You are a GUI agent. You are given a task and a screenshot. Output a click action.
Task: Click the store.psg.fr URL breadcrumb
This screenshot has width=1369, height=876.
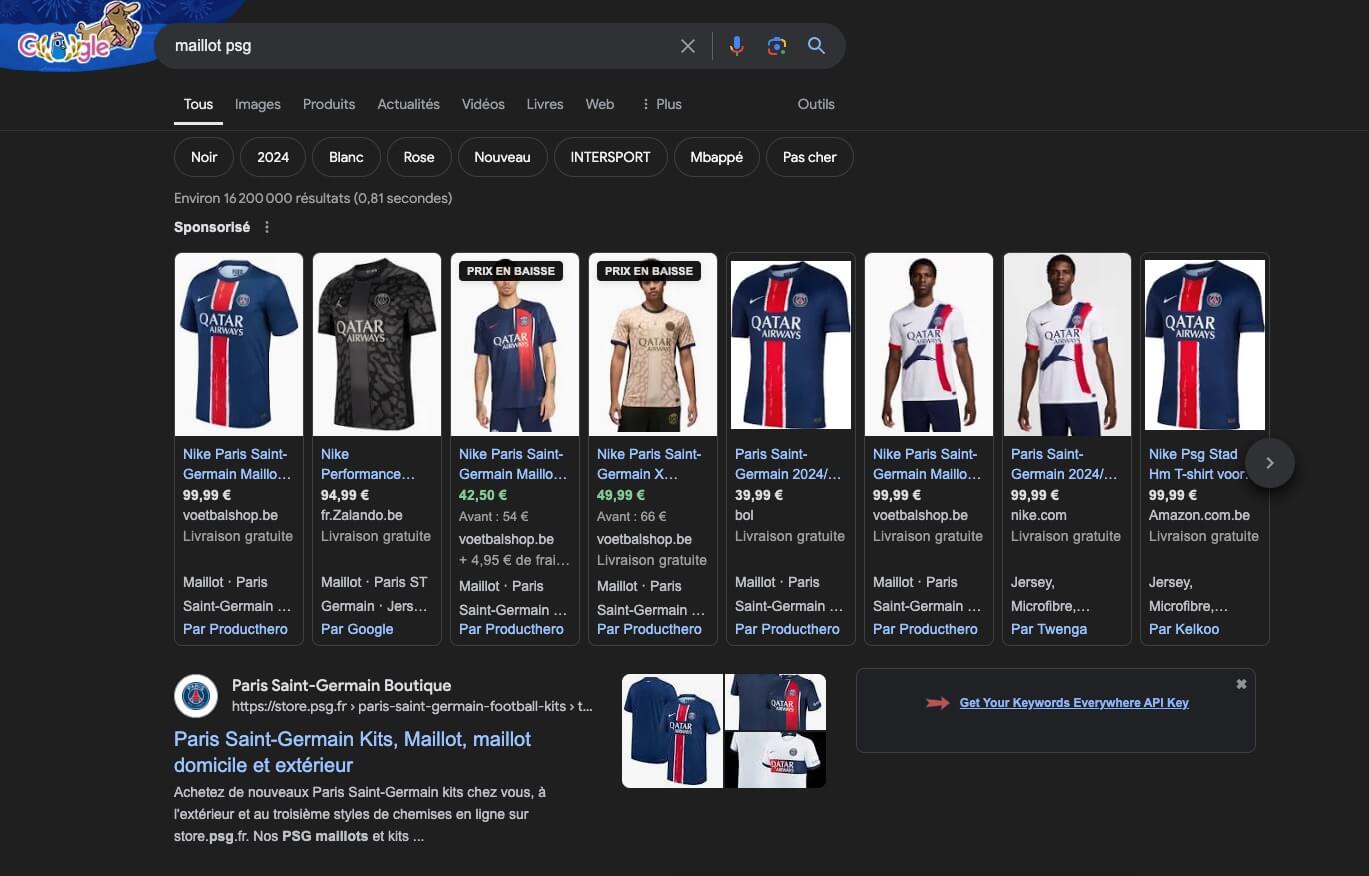(412, 706)
